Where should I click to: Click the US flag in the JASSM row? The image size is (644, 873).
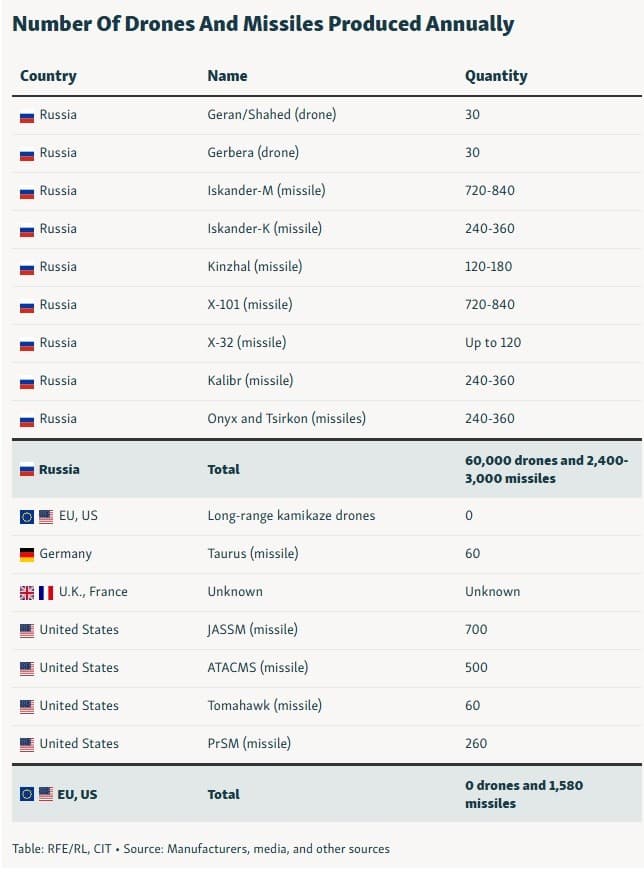click(27, 630)
